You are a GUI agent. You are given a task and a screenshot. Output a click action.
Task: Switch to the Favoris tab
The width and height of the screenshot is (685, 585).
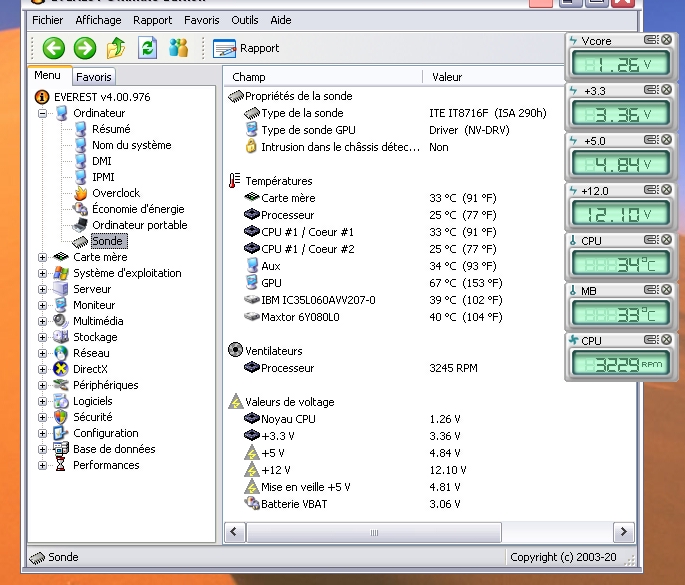click(94, 76)
